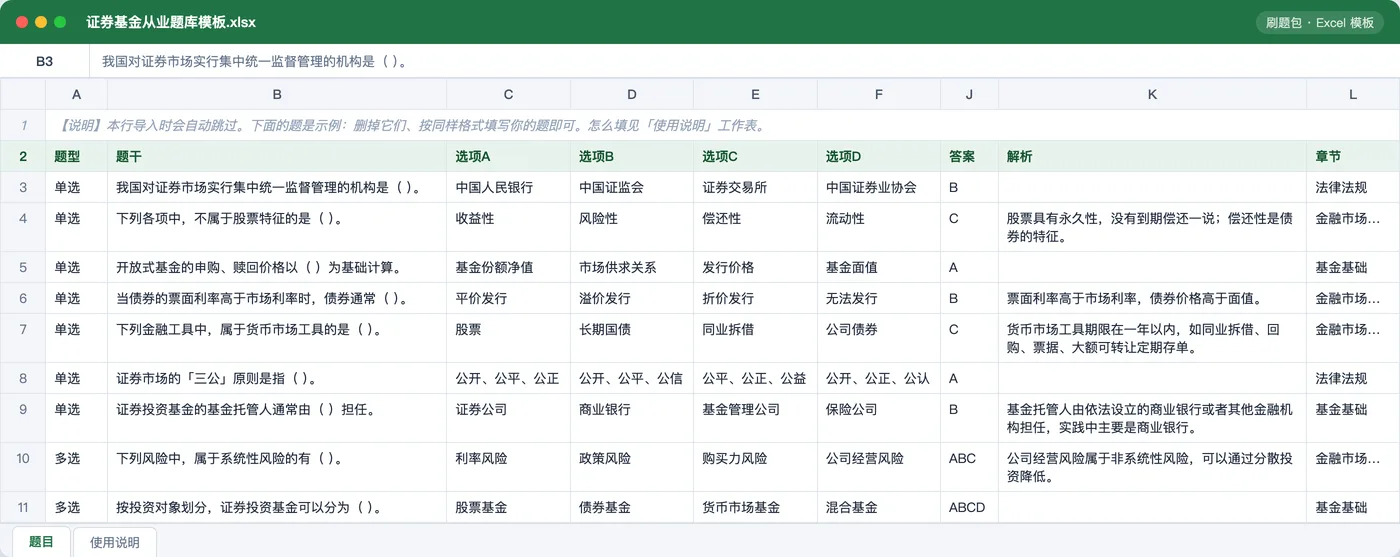
Task: Select column header D
Action: tap(632, 94)
